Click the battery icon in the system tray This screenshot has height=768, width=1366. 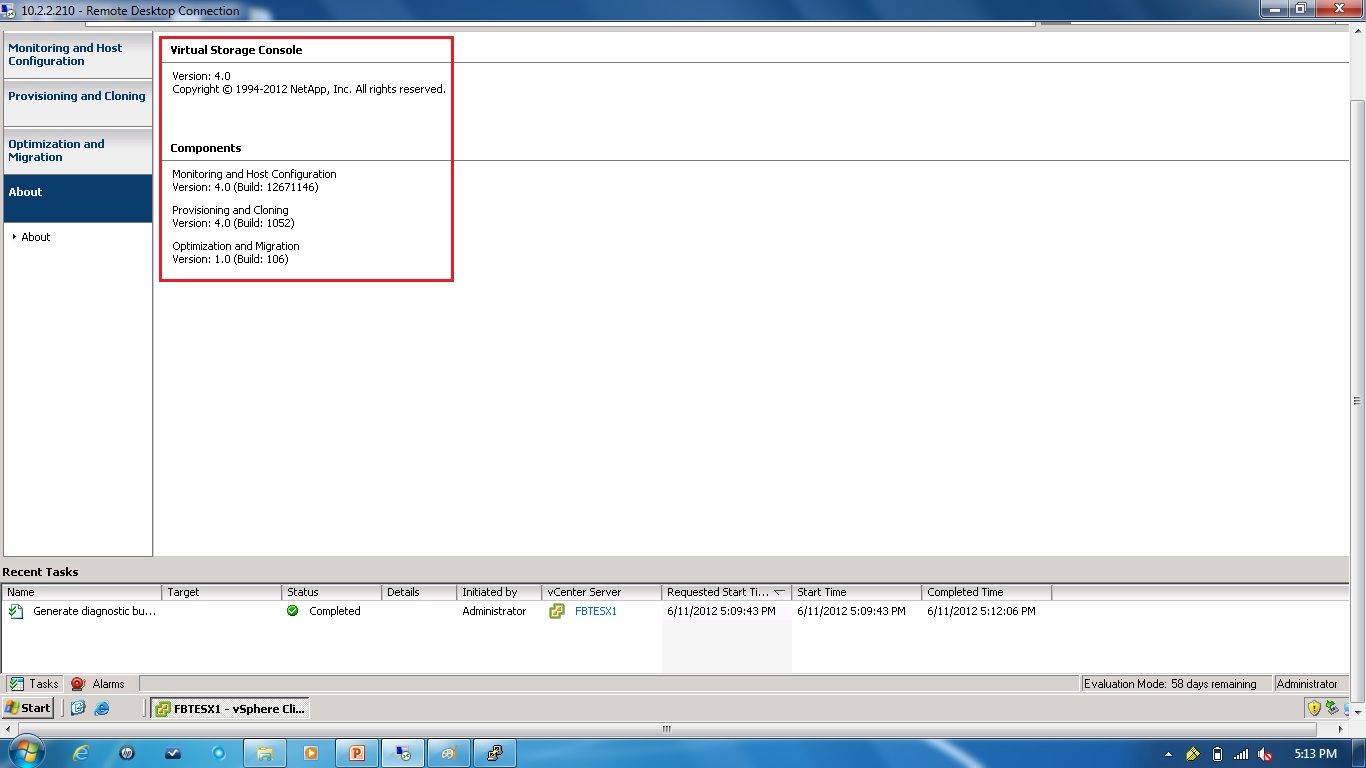click(1218, 753)
